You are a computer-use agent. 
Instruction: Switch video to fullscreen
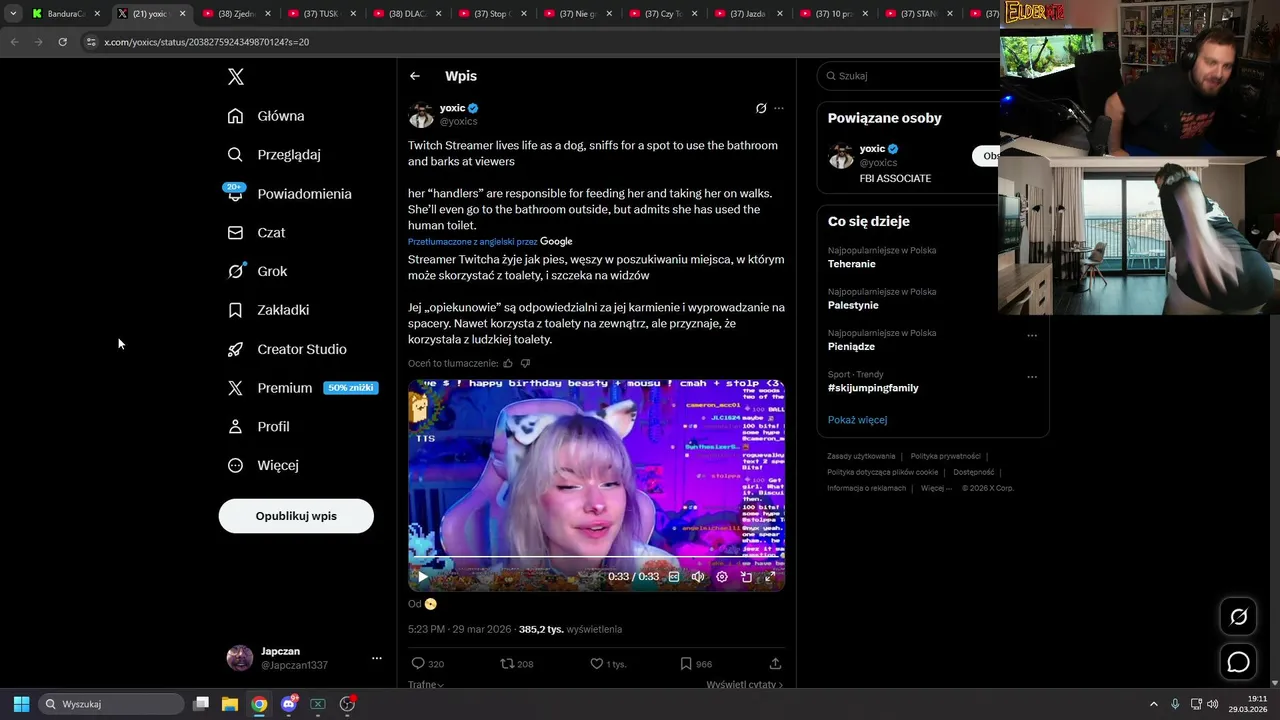770,577
